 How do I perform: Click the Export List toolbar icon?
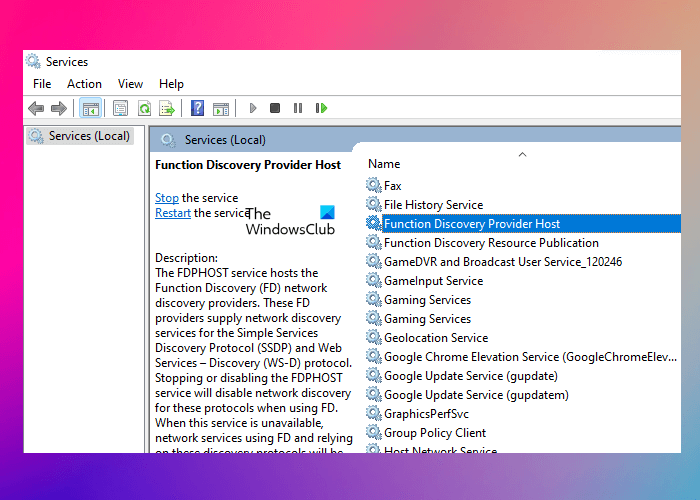pos(167,108)
